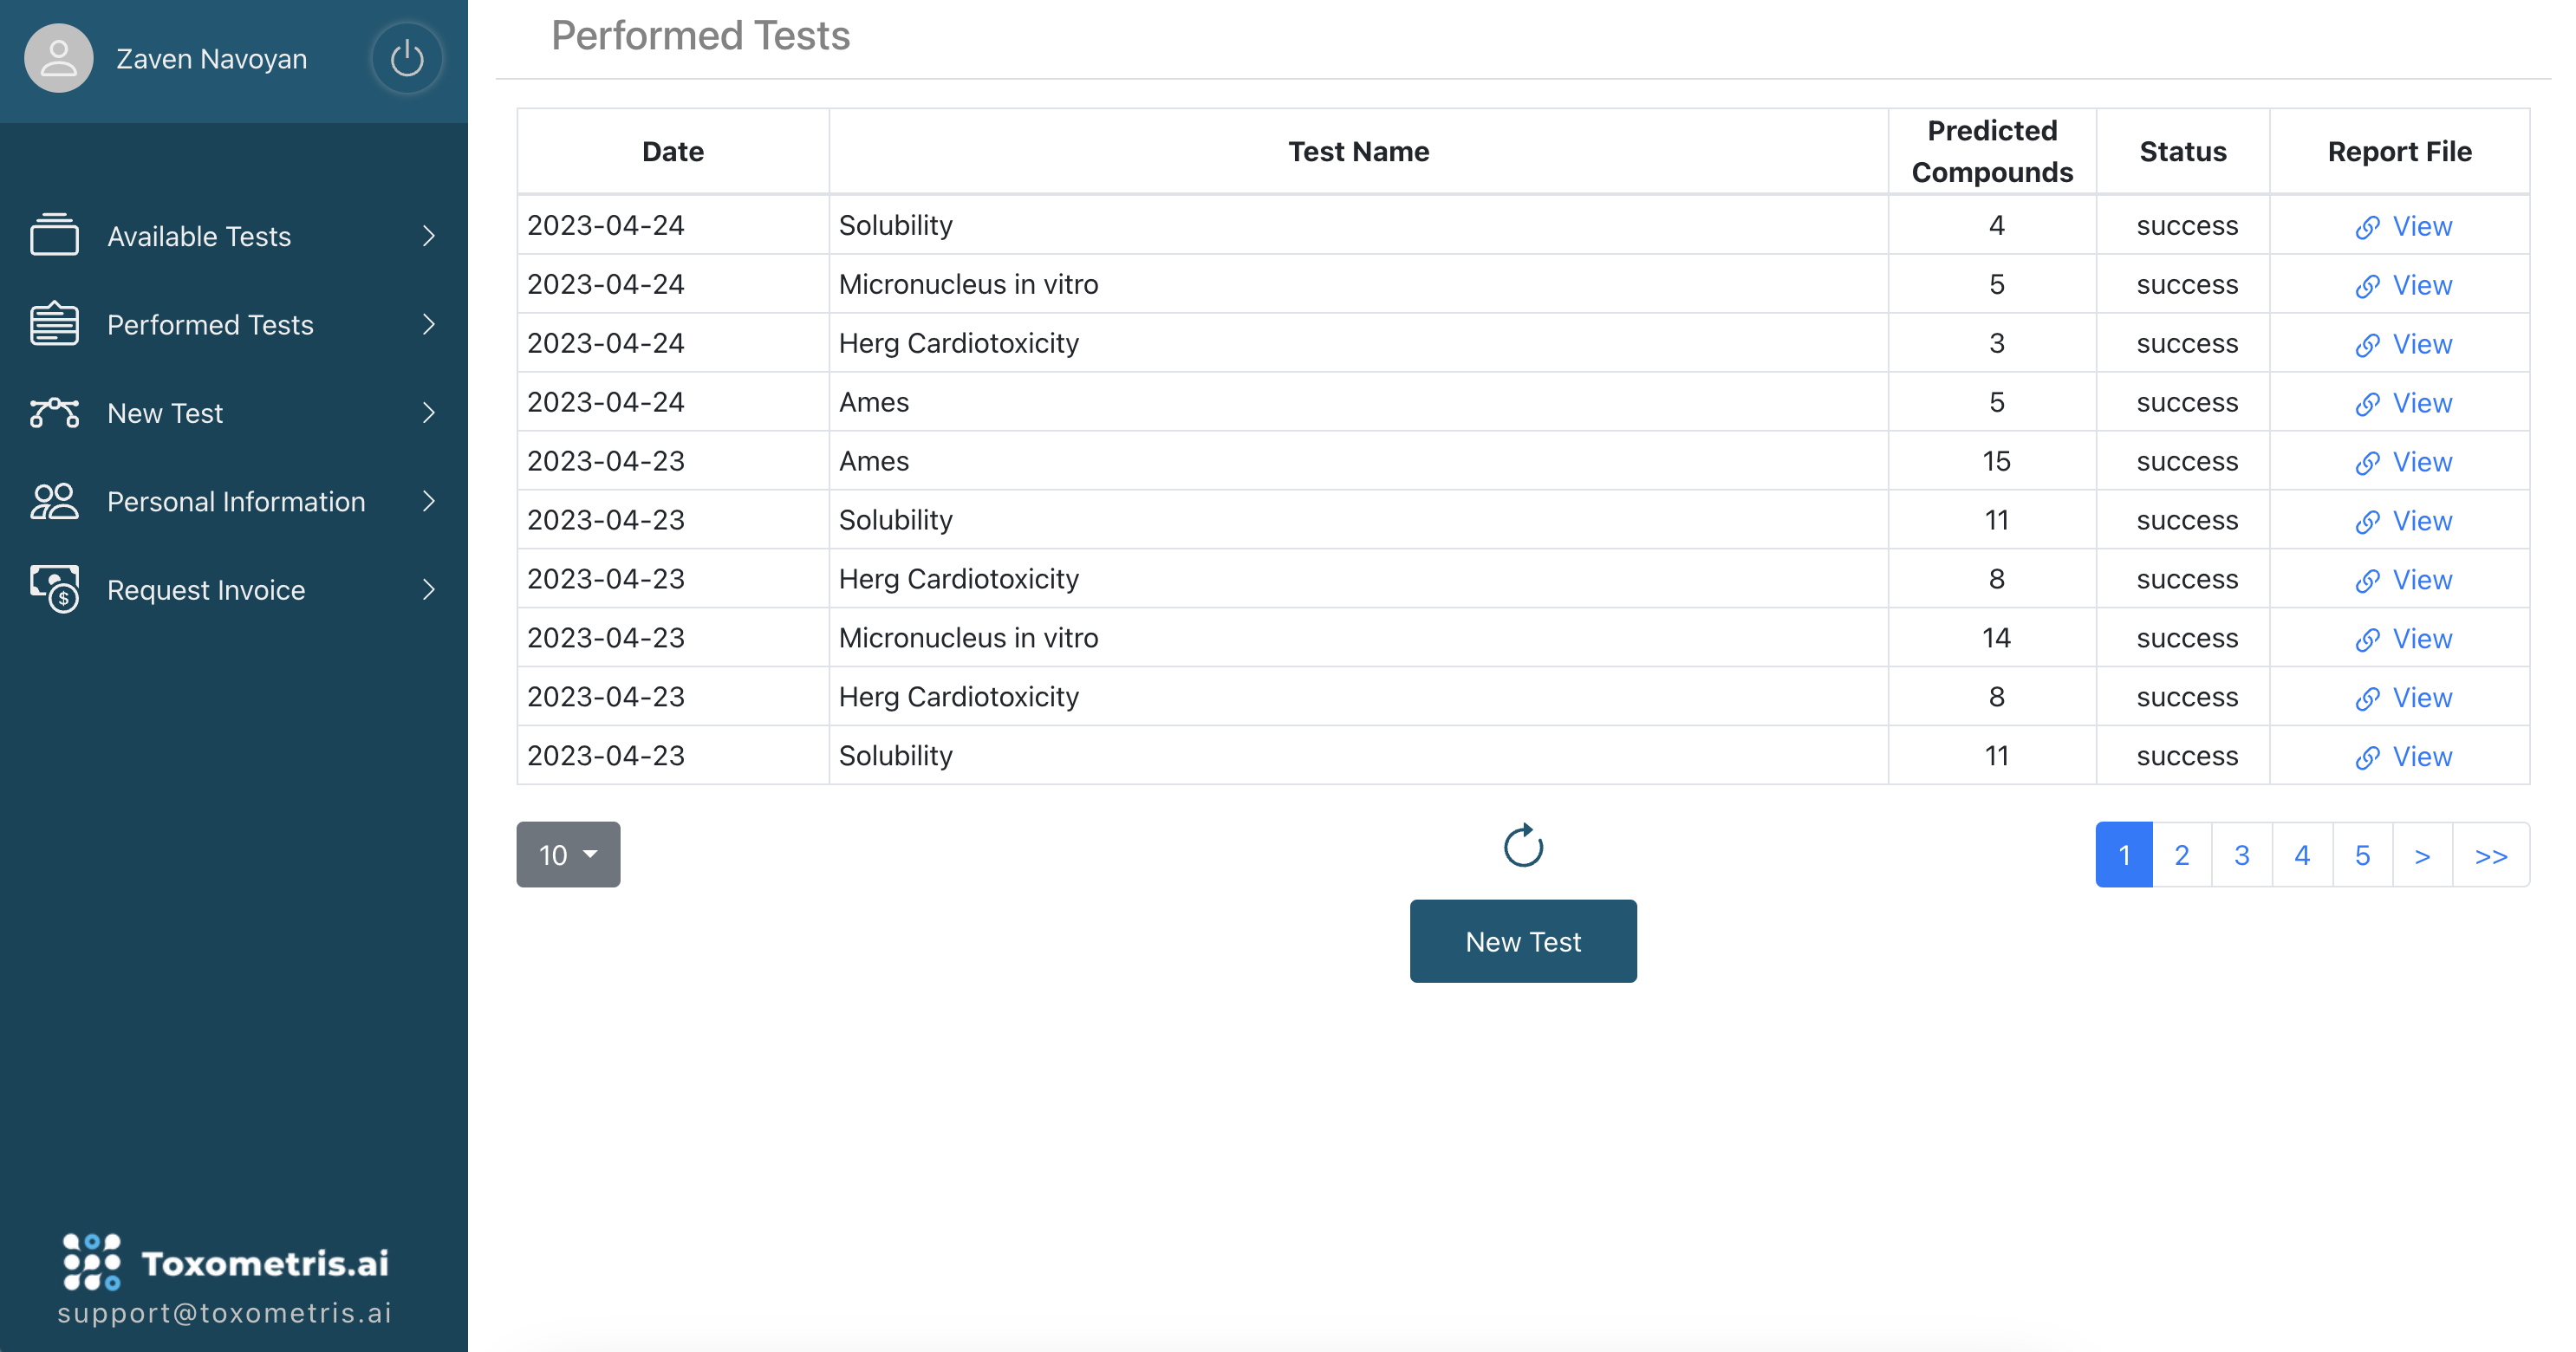Click the Available Tests box icon
Image resolution: width=2576 pixels, height=1352 pixels.
(x=54, y=235)
